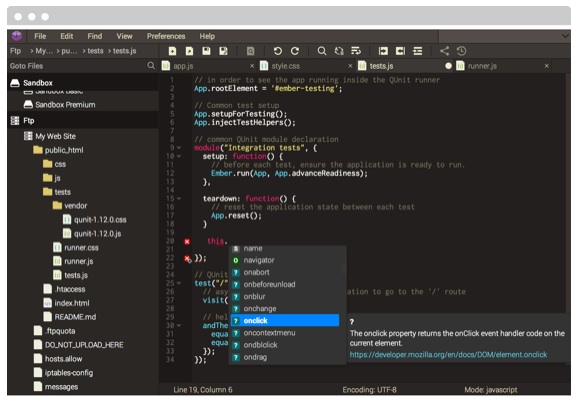Open the Mozilla docs link for element.onclick
The width and height of the screenshot is (579, 400).
448,355
